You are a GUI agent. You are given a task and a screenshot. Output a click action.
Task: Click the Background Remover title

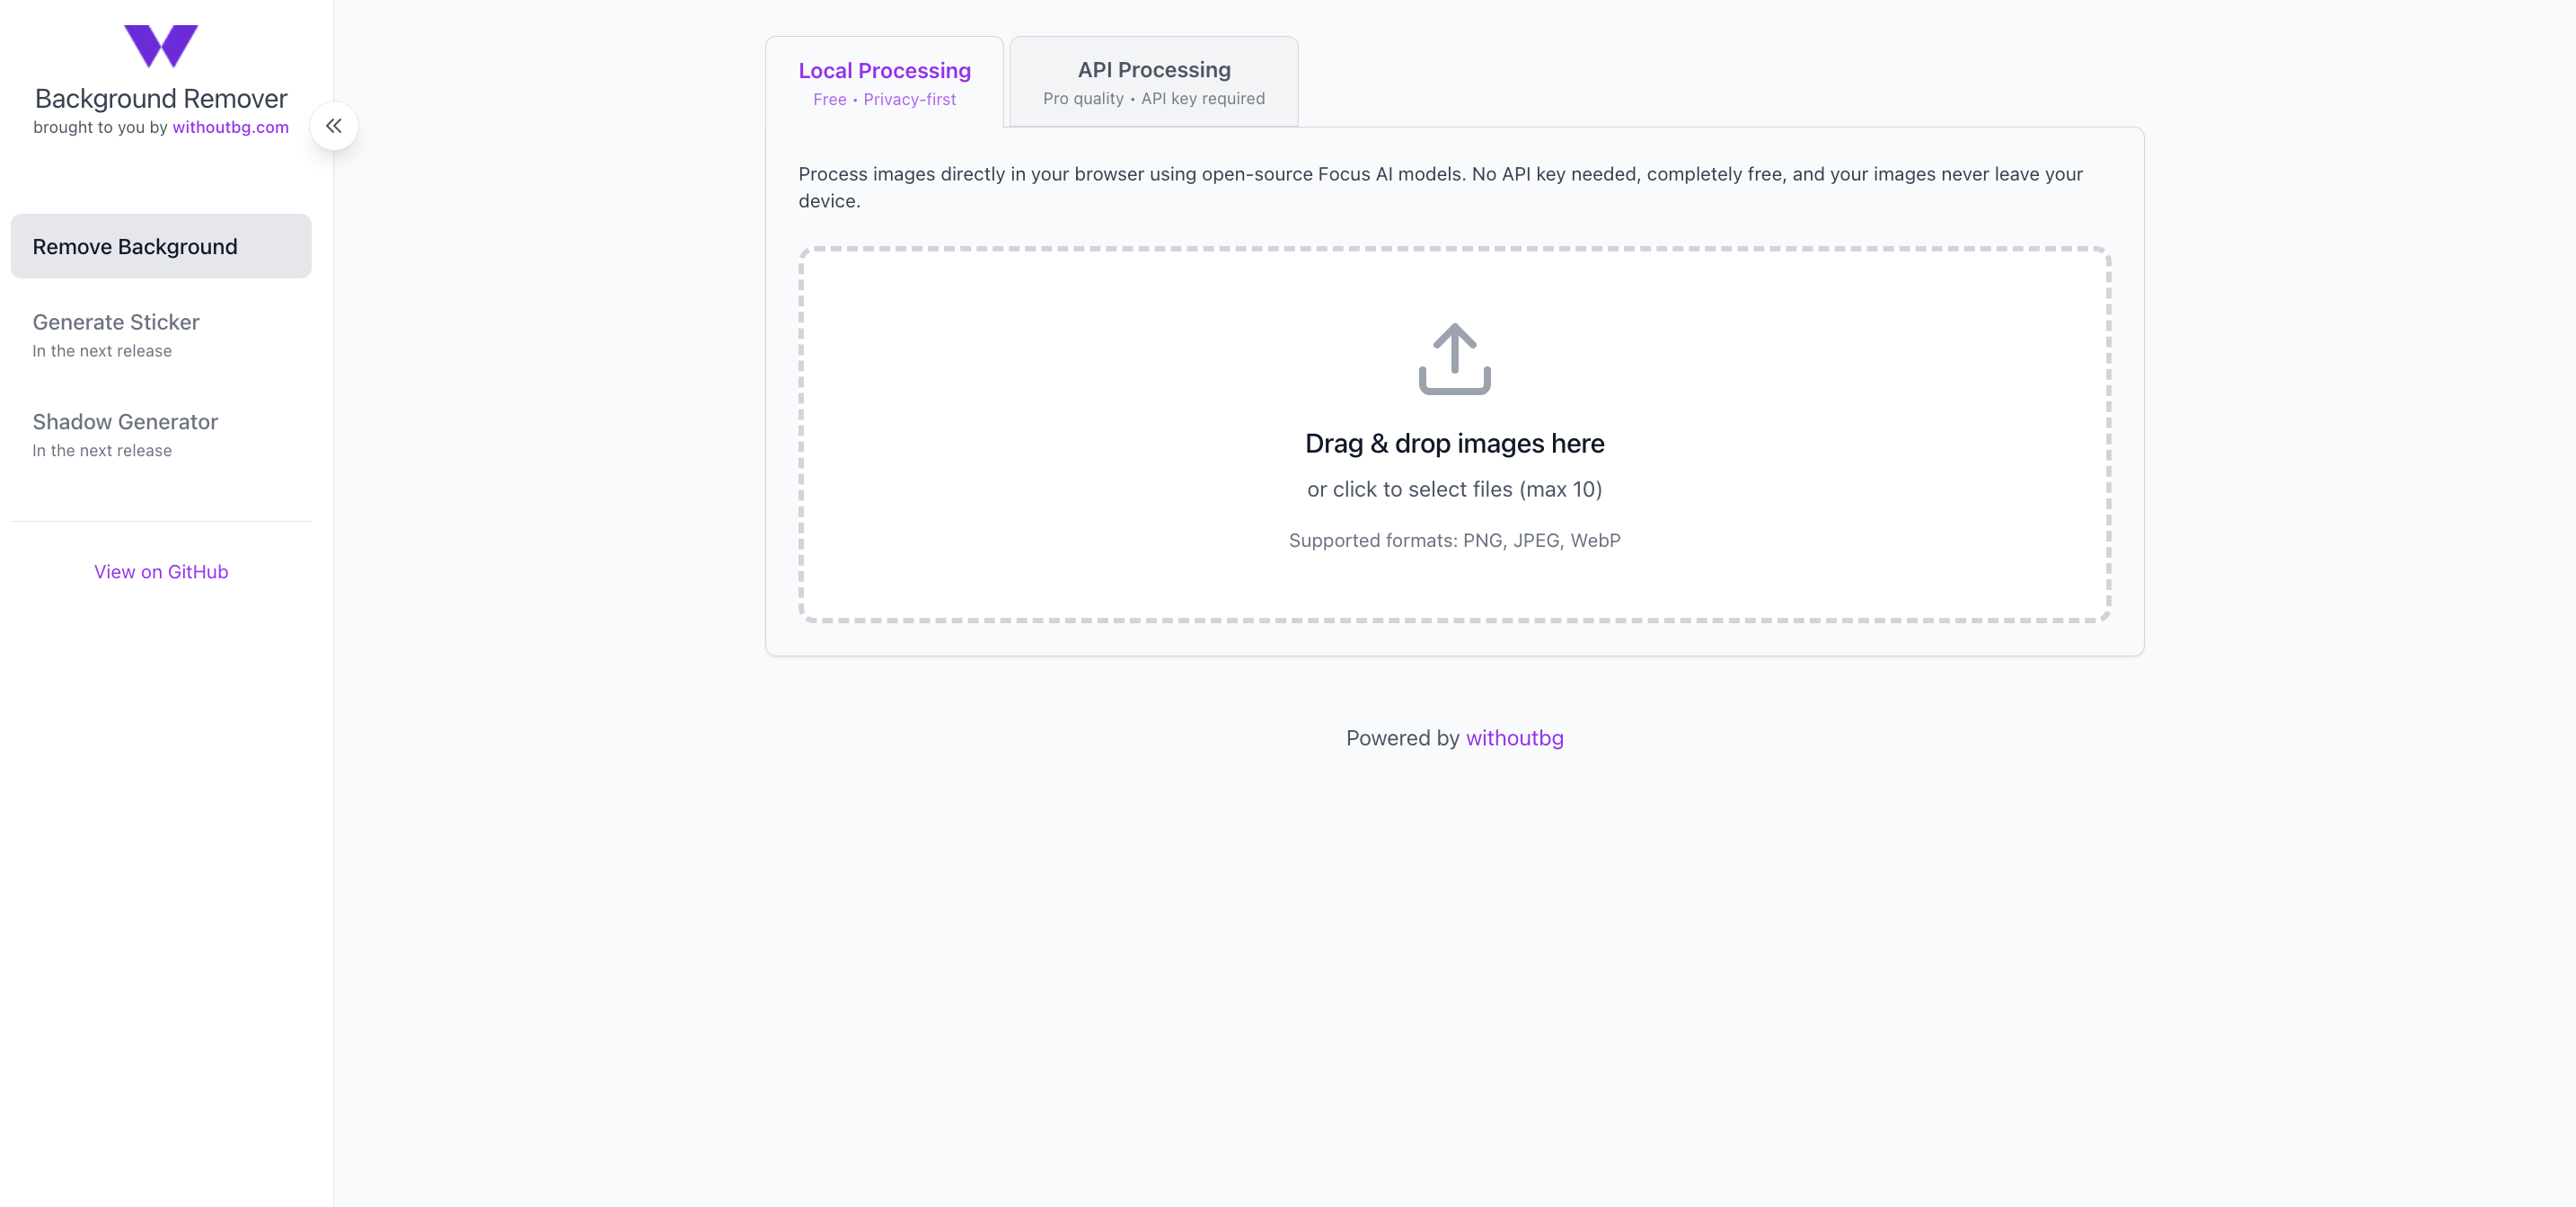click(161, 98)
